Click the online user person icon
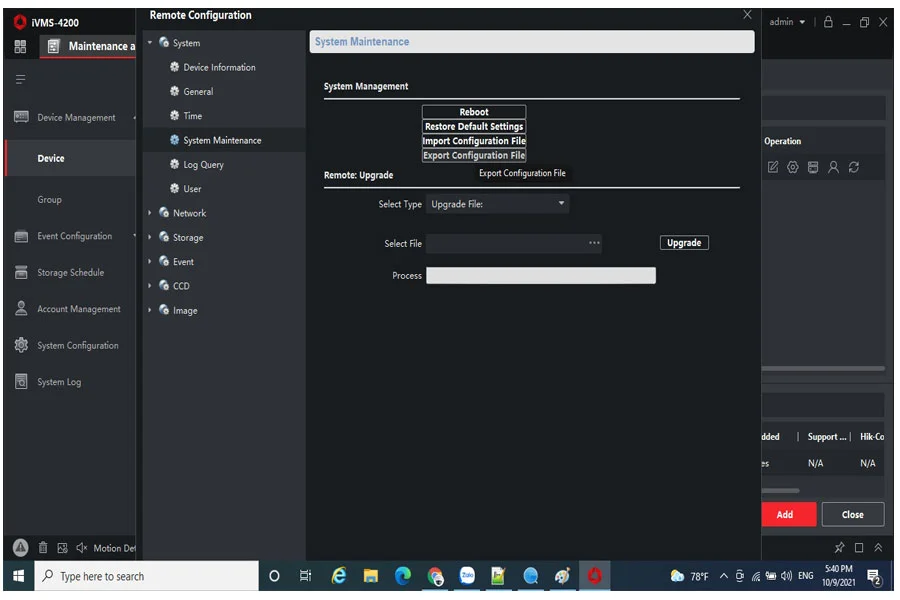 833,168
